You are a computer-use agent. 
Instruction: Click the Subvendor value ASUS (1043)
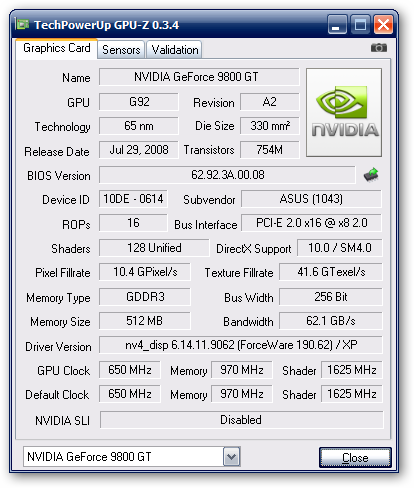tap(311, 199)
